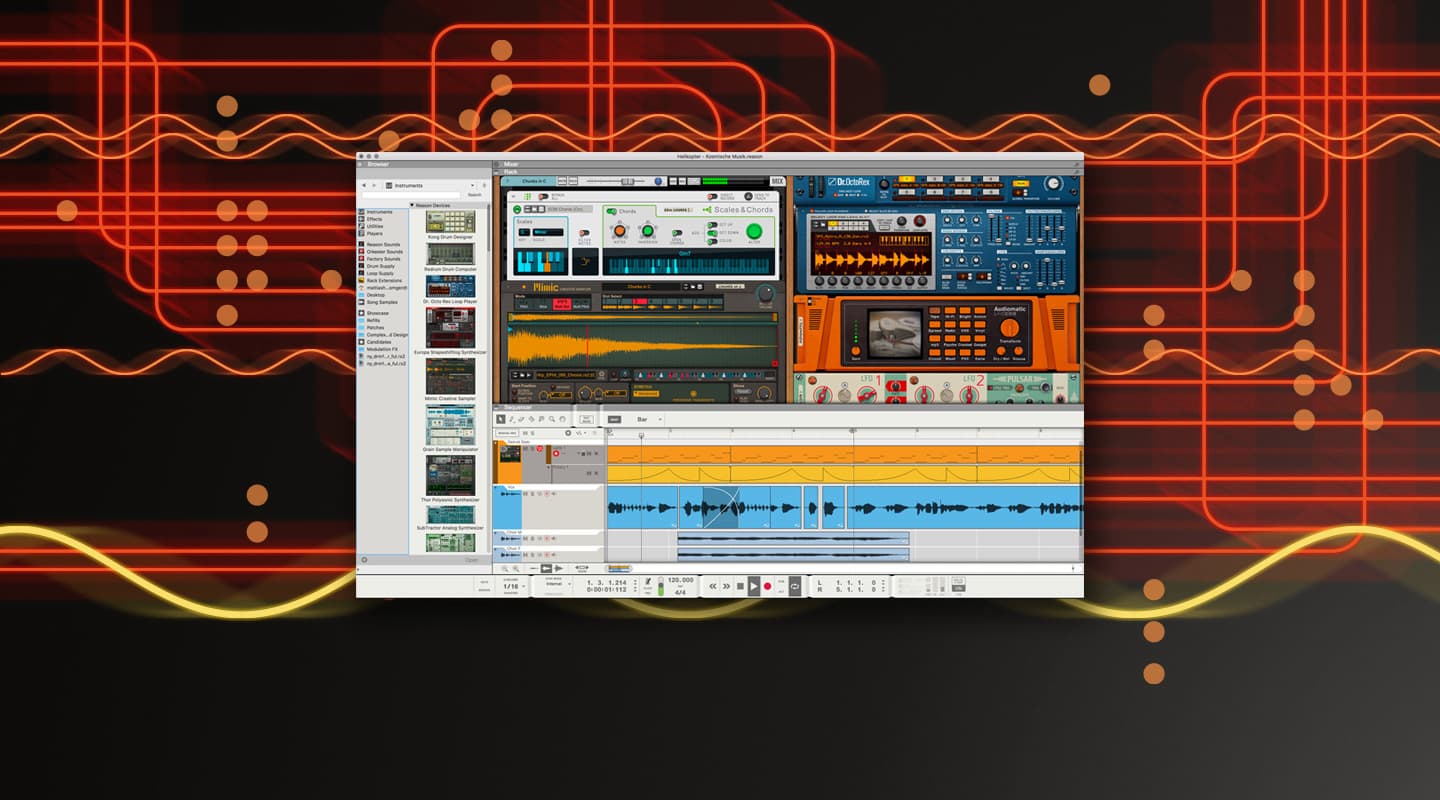
Task: Click the Search button in Browser
Action: click(x=475, y=195)
